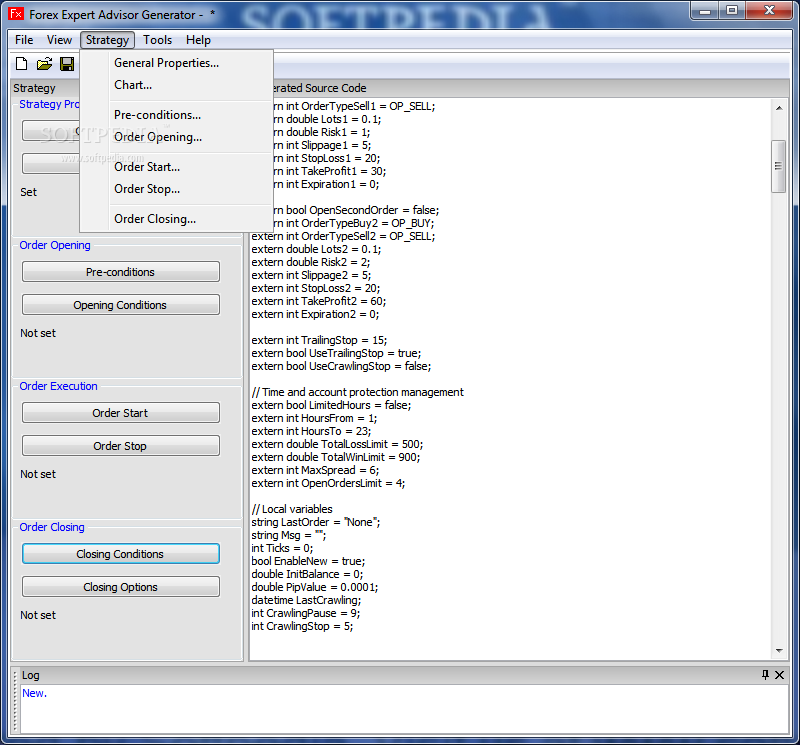Choose Chart... menu entry
Viewport: 800px width, 745px height.
(176, 85)
